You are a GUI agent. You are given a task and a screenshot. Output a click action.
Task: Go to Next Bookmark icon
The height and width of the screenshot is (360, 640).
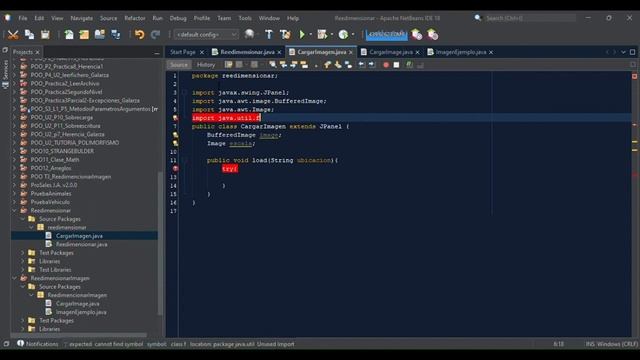point(338,64)
